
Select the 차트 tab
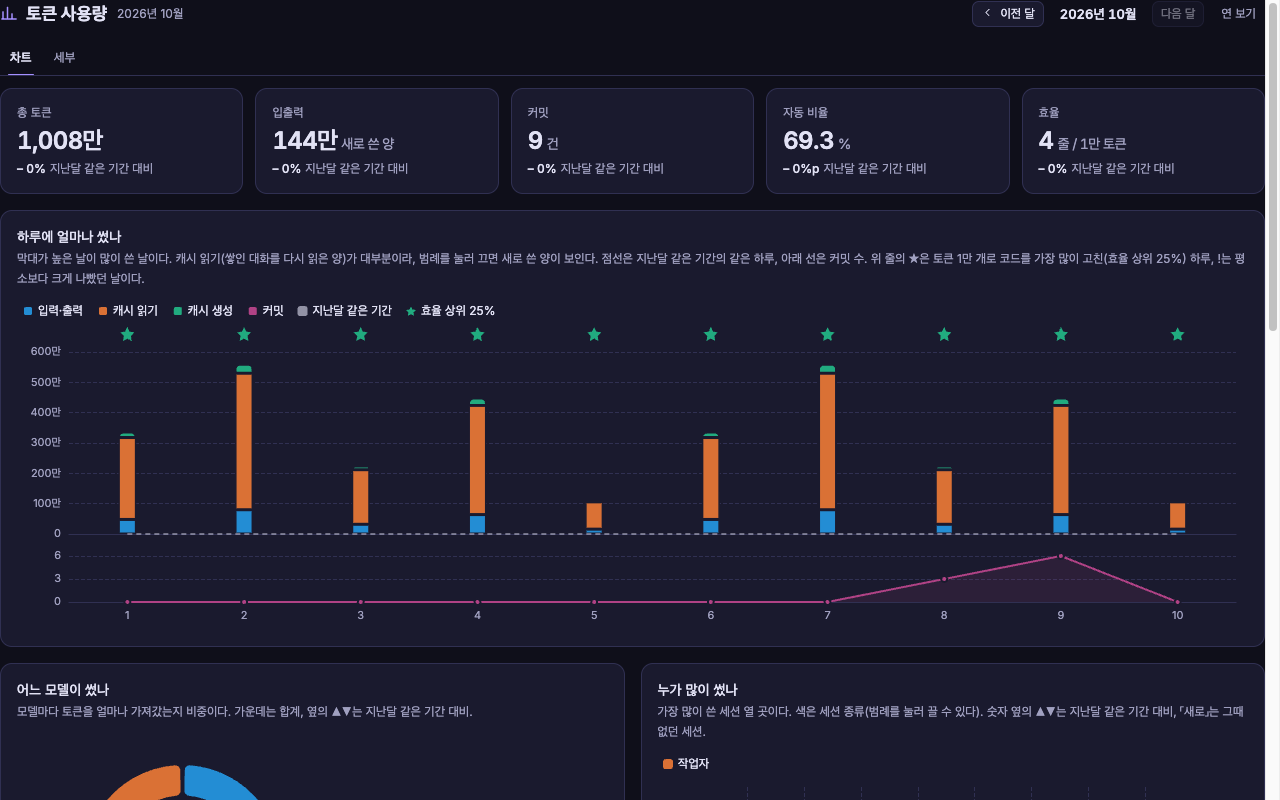(x=21, y=57)
